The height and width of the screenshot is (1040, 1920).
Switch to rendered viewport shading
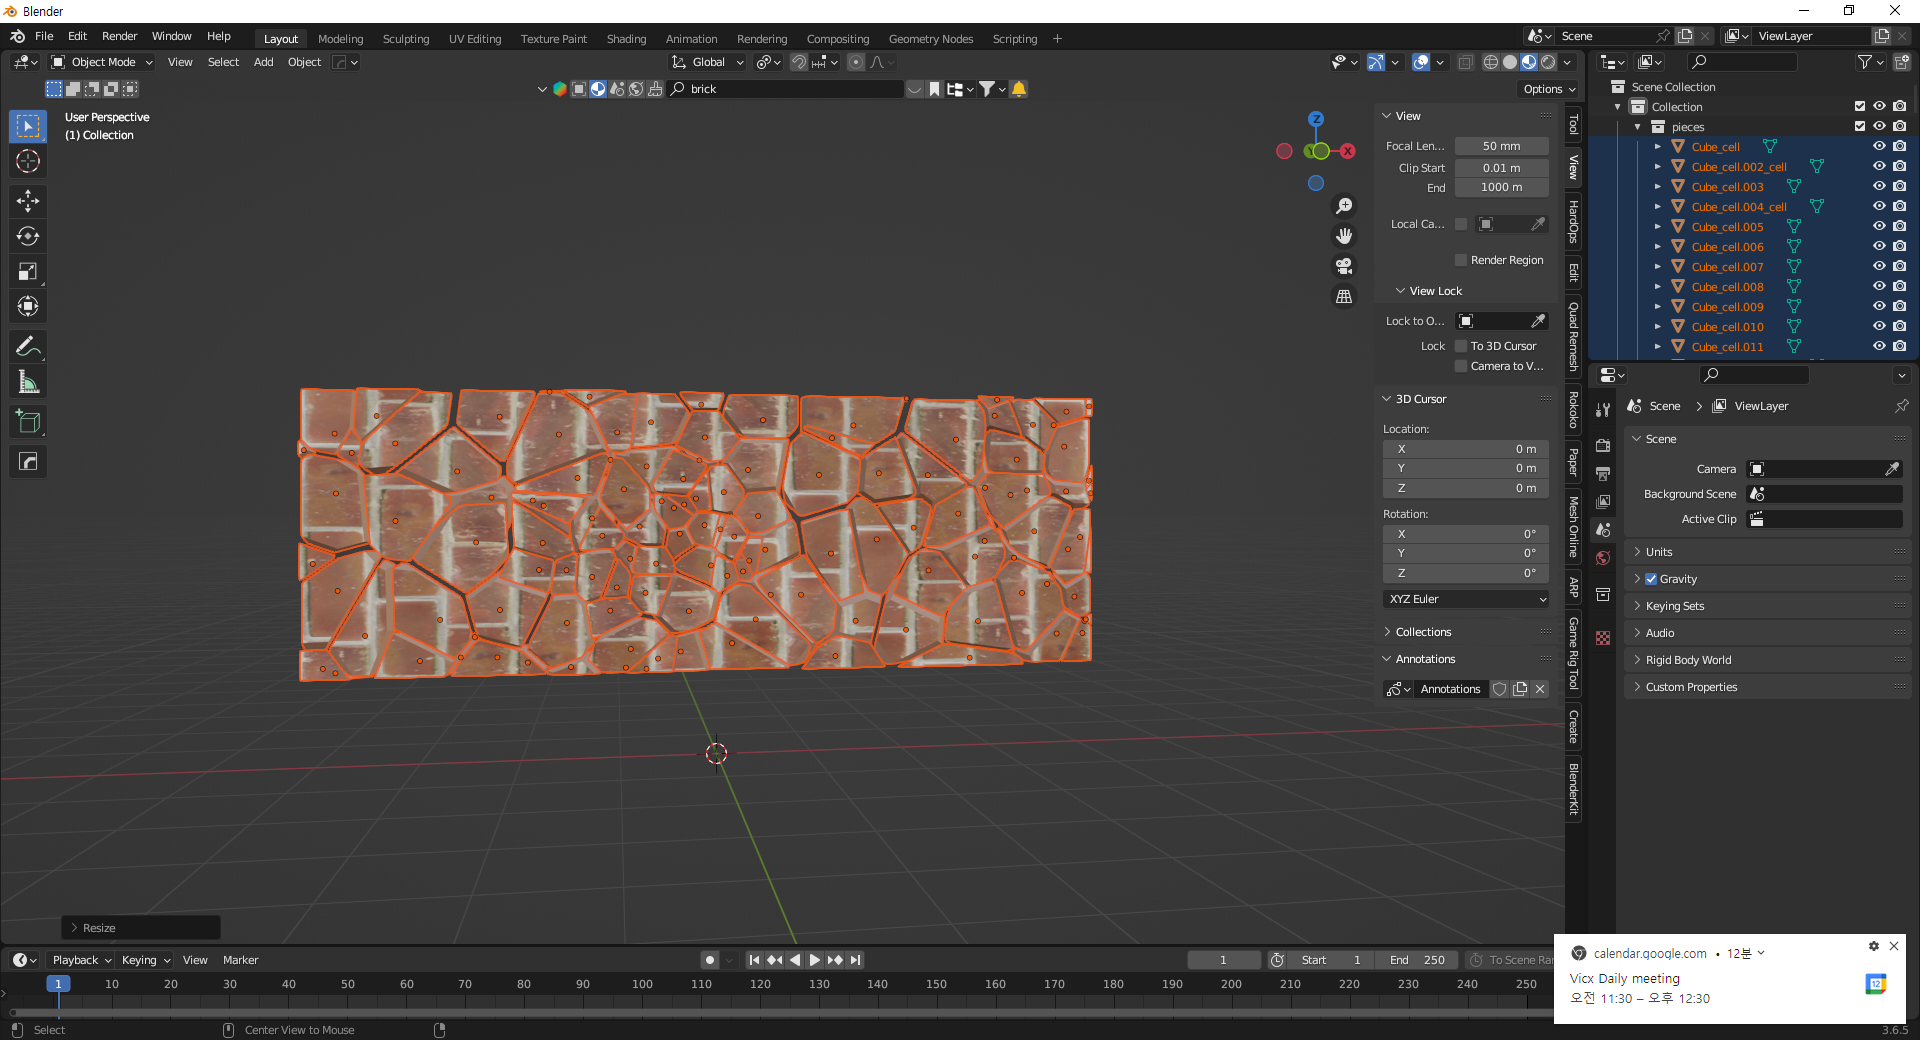click(1548, 62)
